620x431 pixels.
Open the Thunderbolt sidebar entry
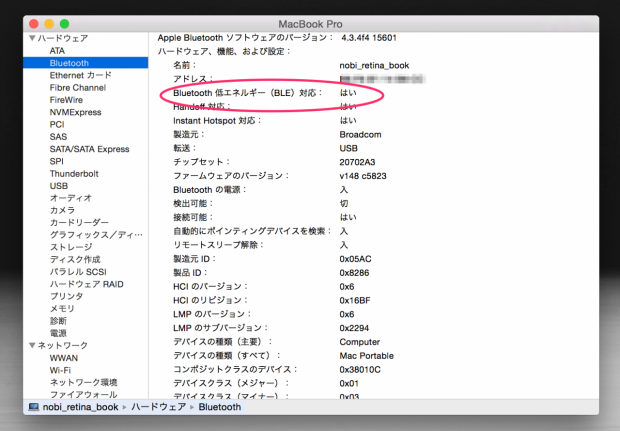[74, 173]
